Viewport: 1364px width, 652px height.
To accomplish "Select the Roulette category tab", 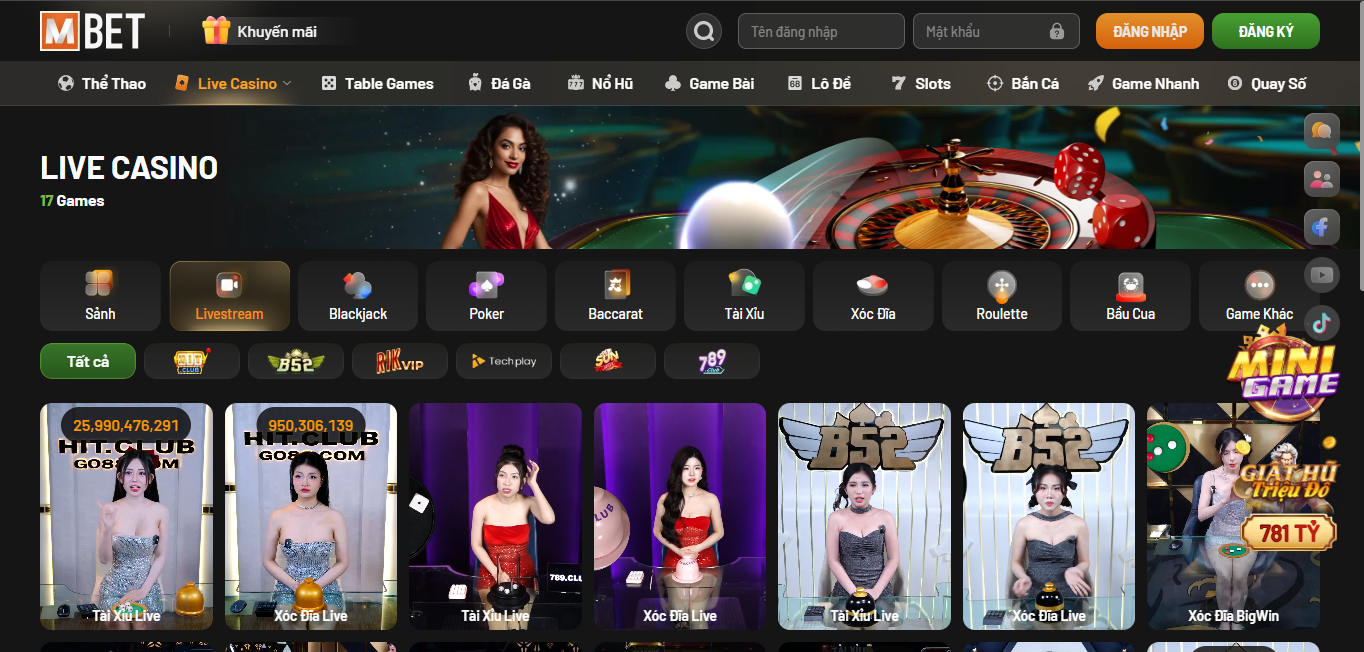I will [x=1002, y=296].
